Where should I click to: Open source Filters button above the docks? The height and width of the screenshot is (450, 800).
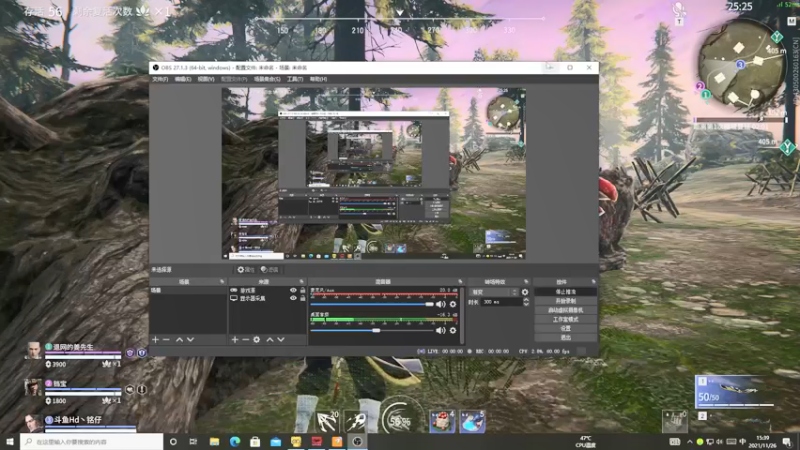(x=270, y=269)
